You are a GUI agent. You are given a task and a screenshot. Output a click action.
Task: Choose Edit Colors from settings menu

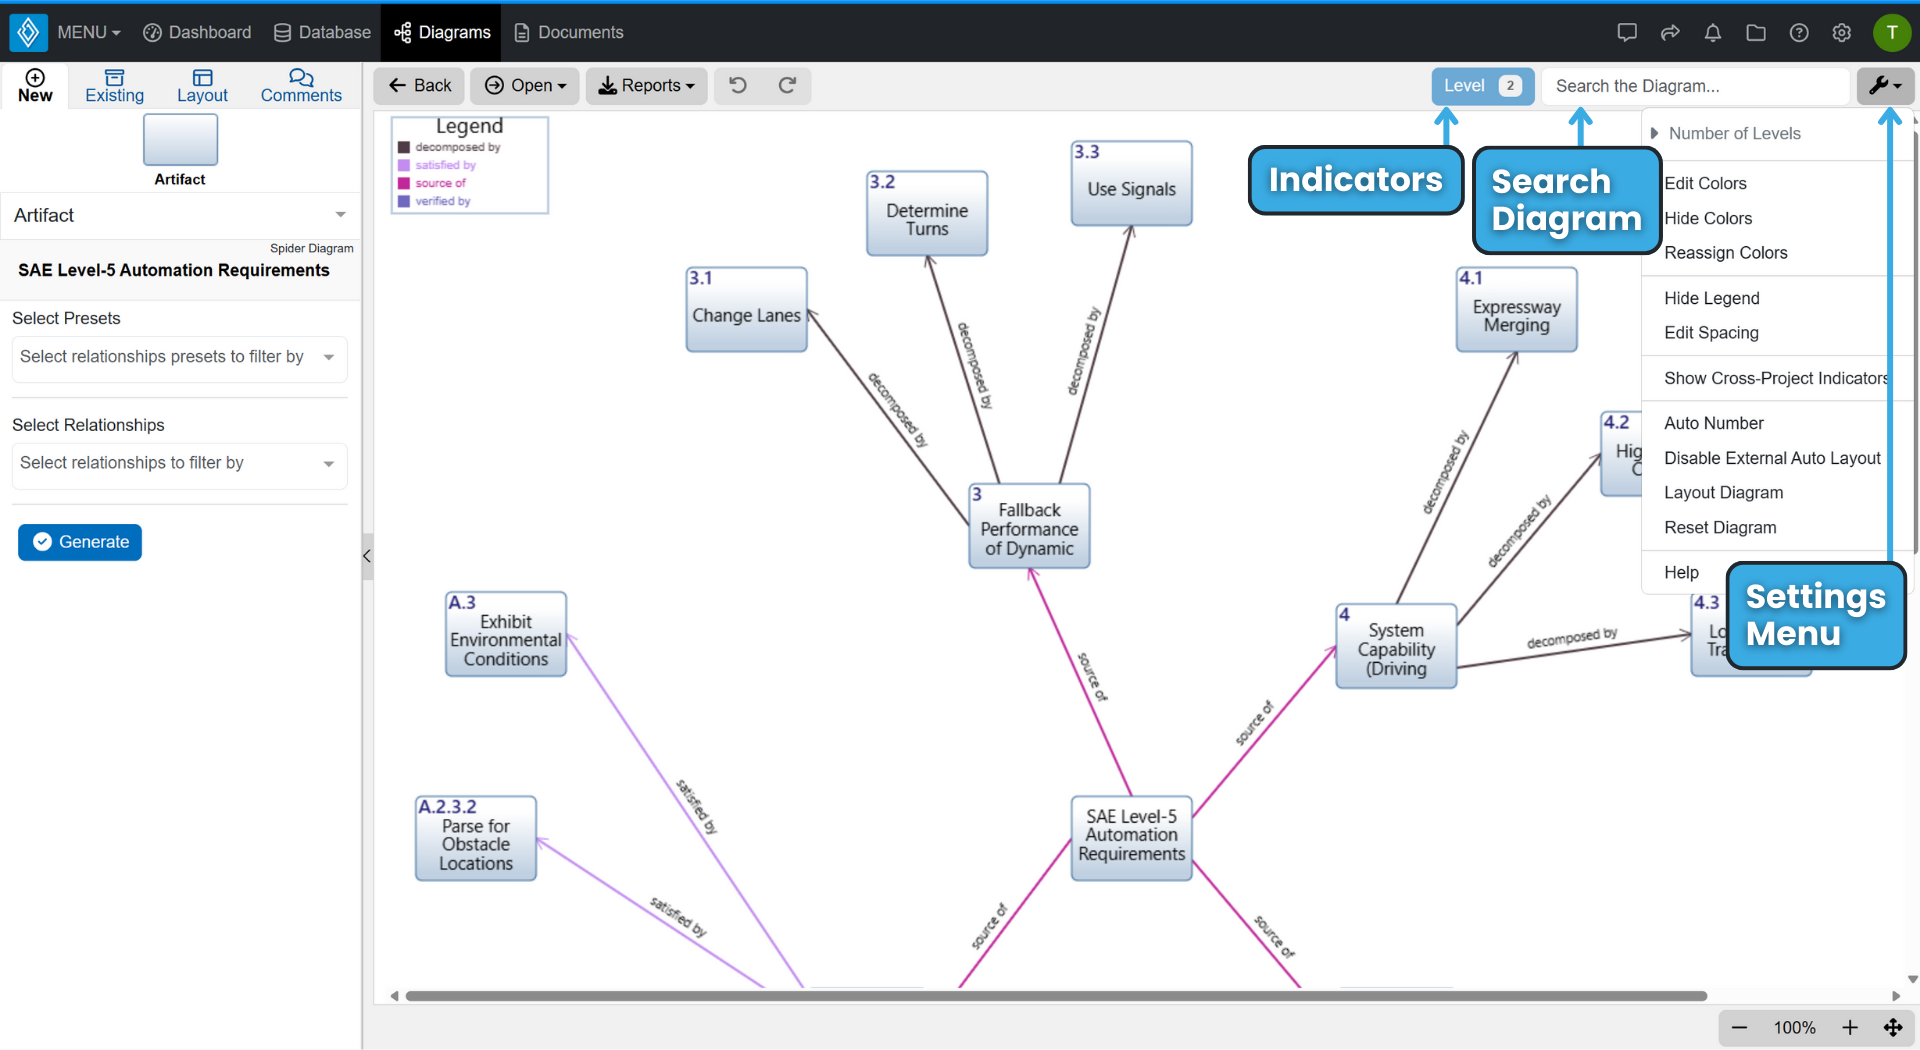point(1705,183)
